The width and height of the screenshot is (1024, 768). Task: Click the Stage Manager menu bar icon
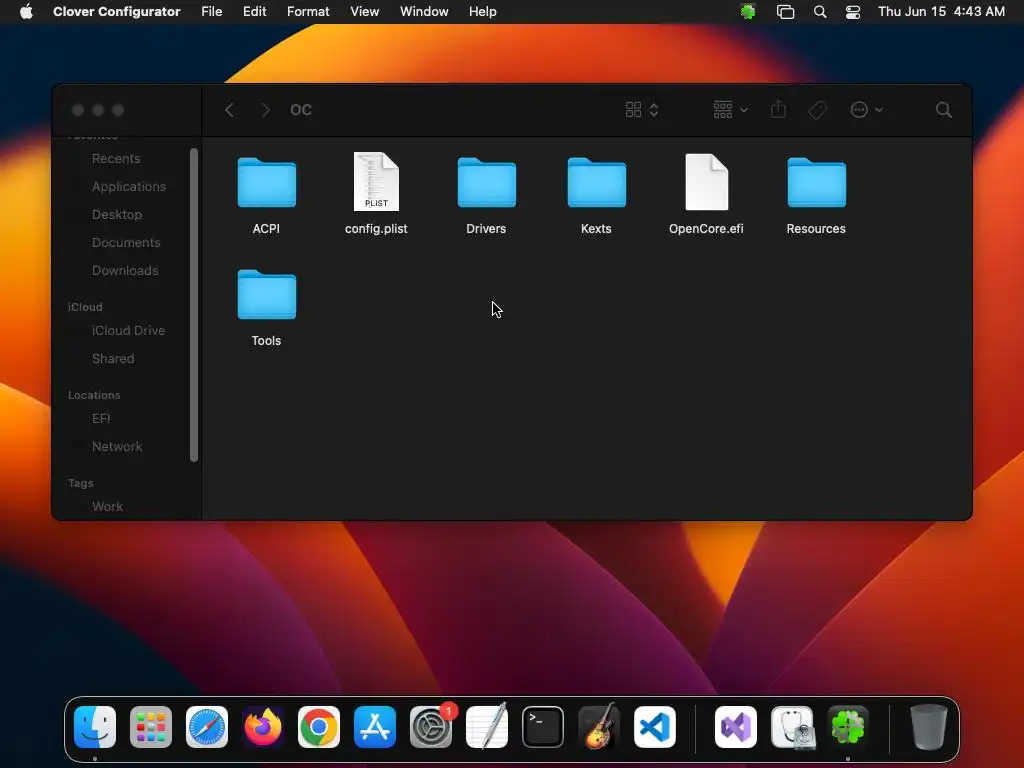[785, 12]
